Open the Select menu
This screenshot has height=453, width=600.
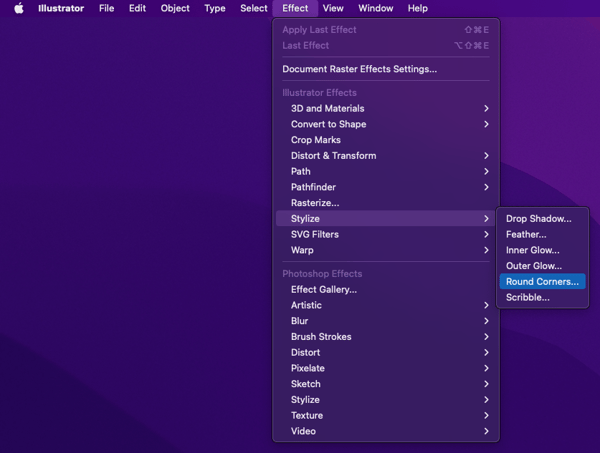[x=254, y=8]
